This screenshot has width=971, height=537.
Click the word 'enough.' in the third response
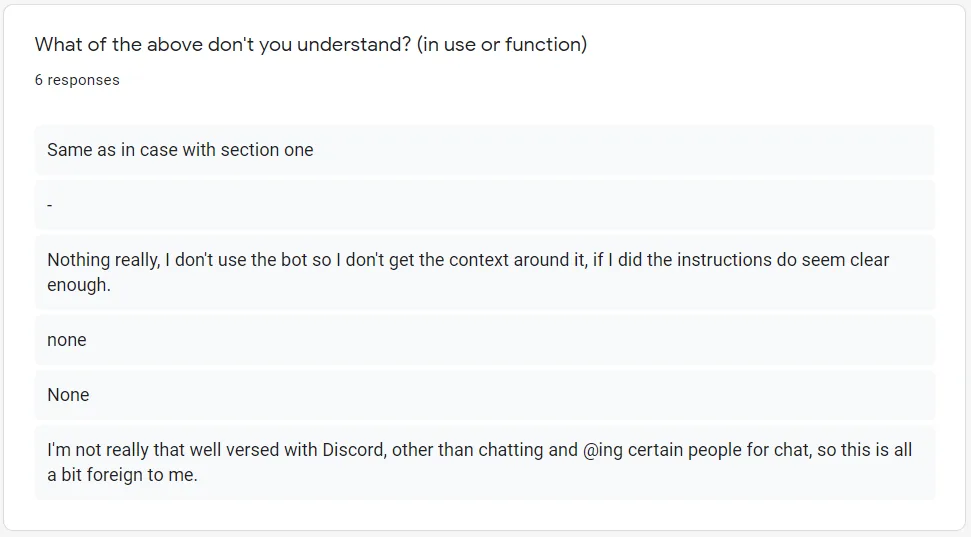coord(79,285)
